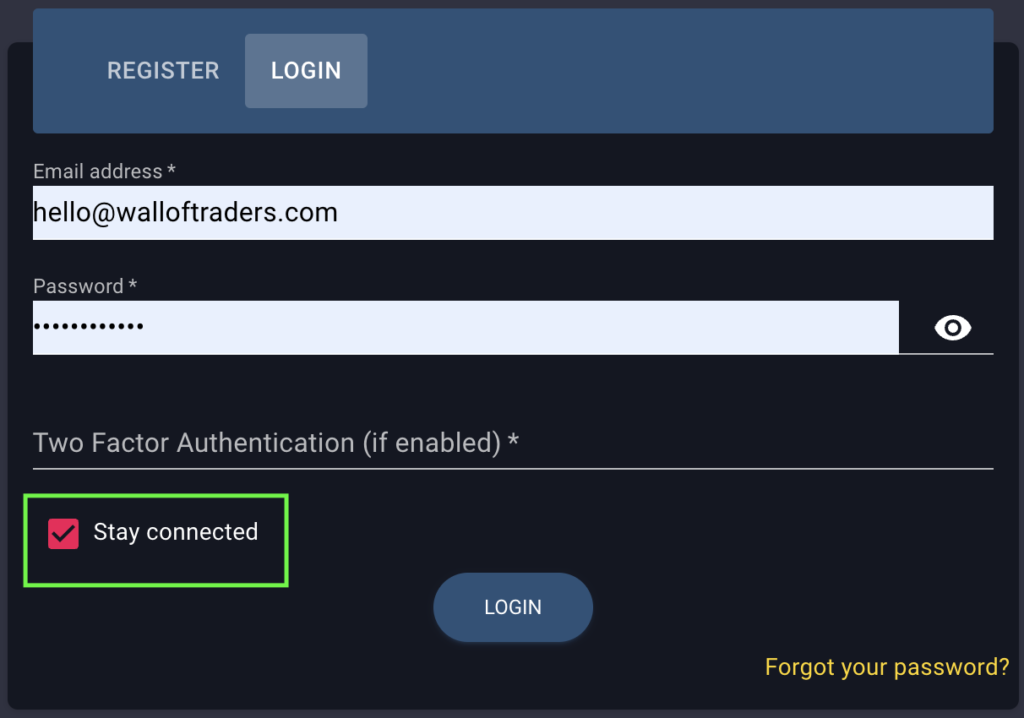
Task: Select the LOGIN tab at the top
Action: (306, 70)
